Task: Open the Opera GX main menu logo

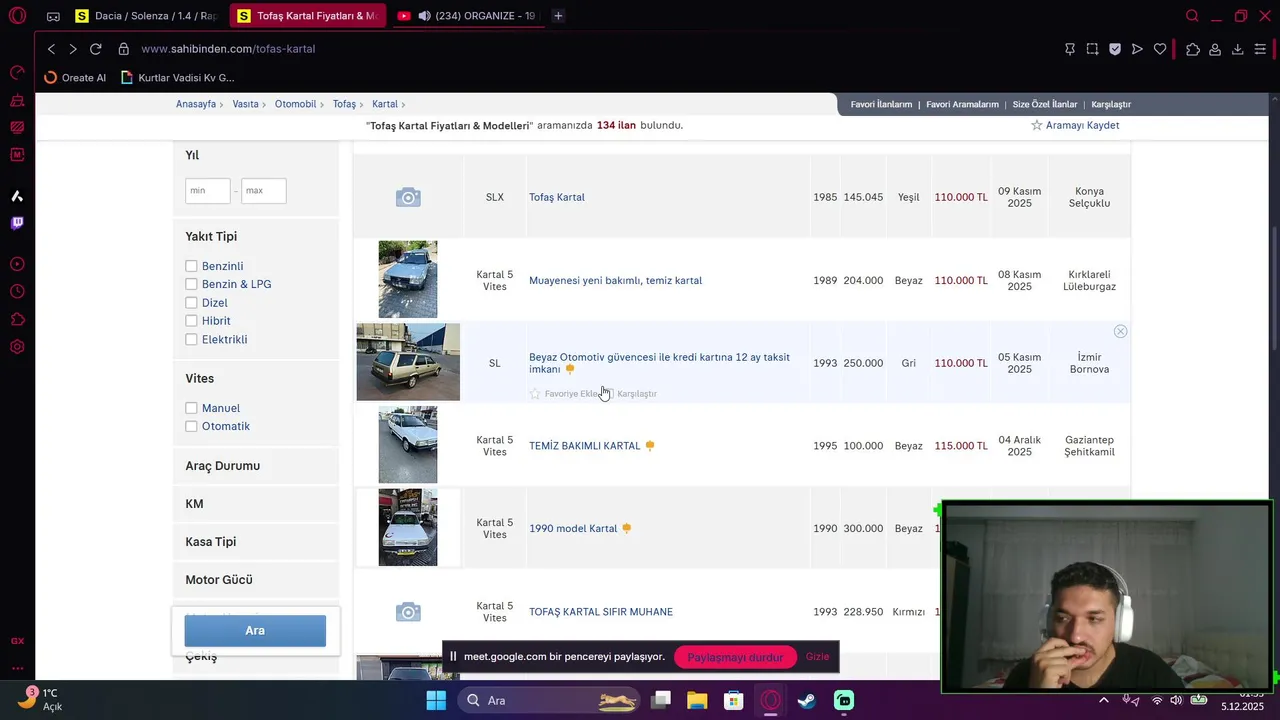Action: tap(17, 16)
